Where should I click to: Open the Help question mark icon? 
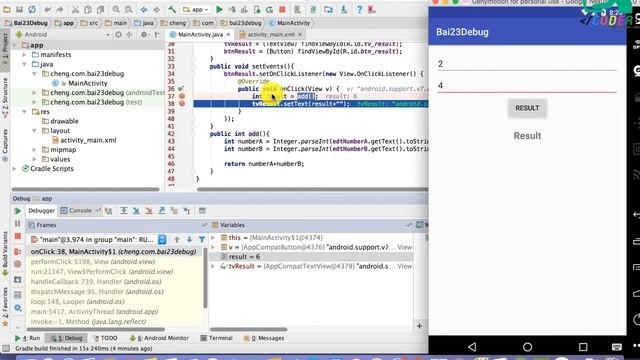coord(359,9)
